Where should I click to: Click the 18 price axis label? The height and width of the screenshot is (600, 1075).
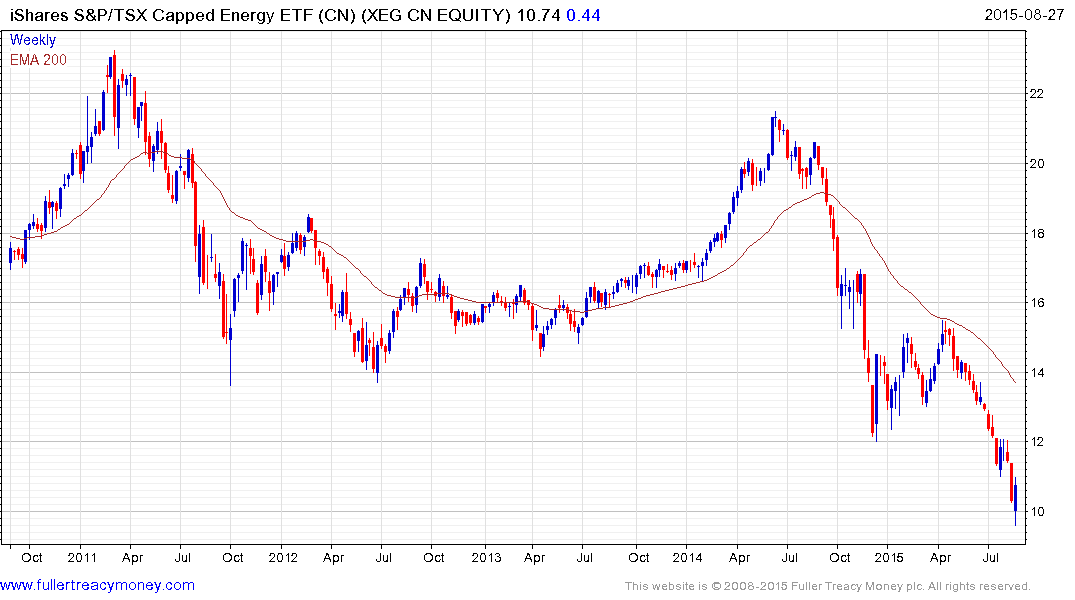pos(1037,233)
